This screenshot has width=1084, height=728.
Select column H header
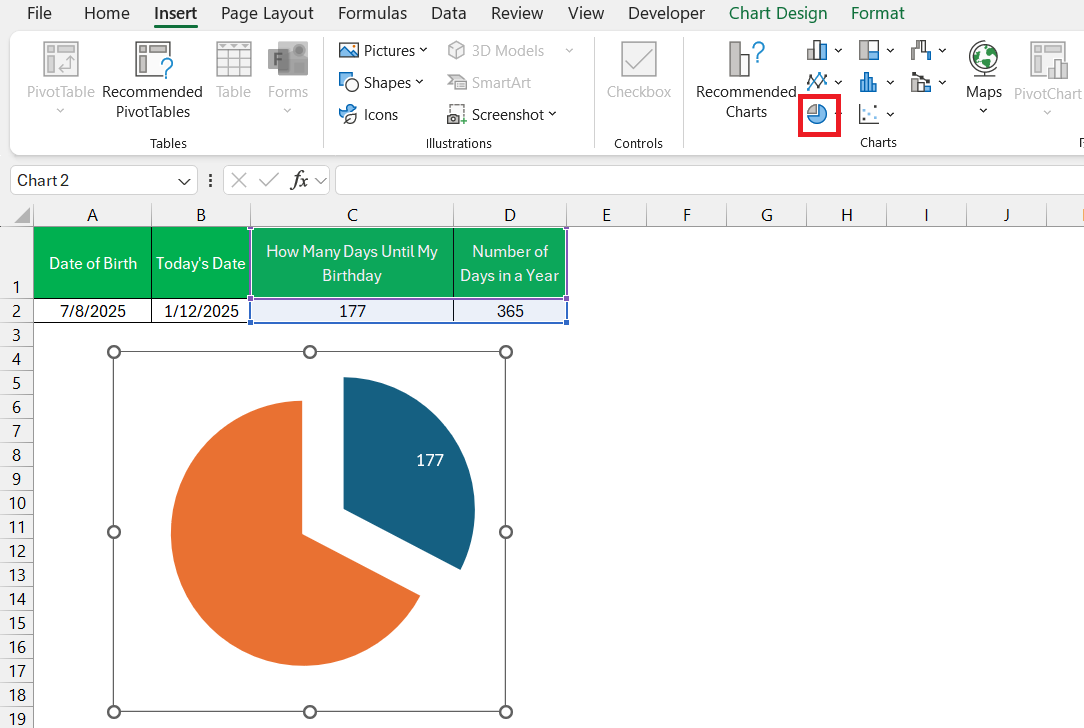point(846,215)
